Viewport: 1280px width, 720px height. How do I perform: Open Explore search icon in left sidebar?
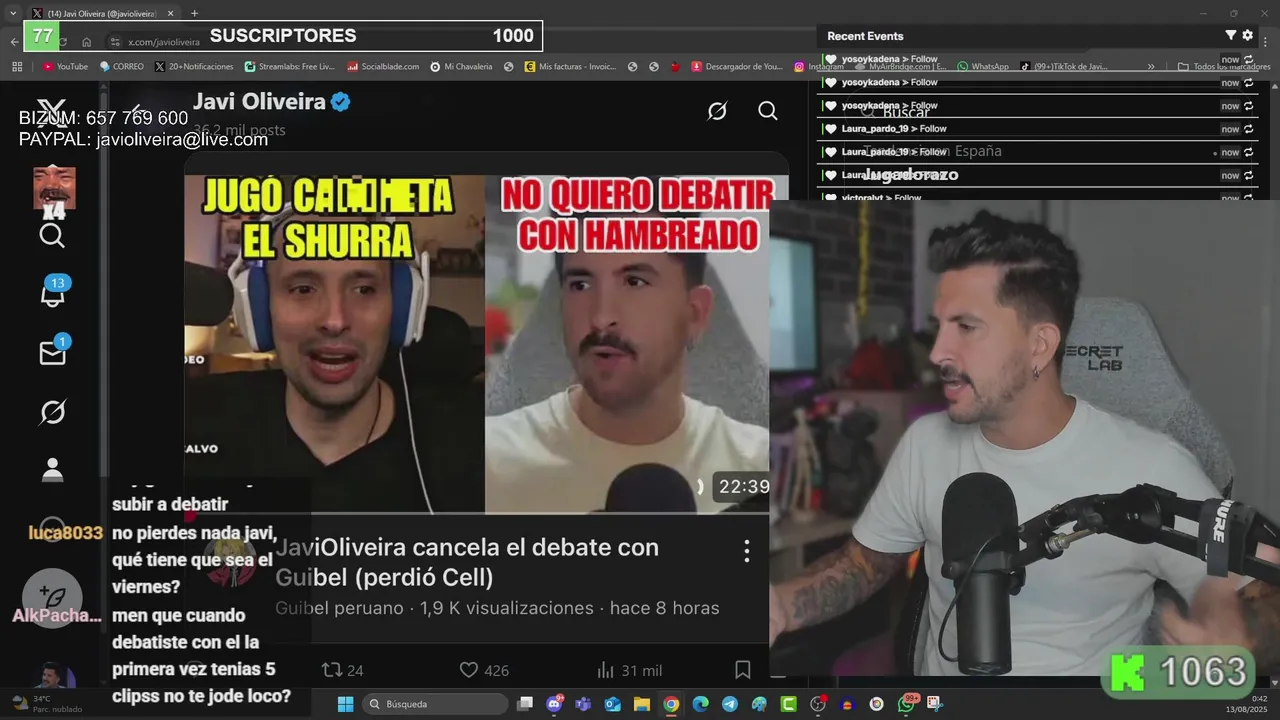coord(52,236)
